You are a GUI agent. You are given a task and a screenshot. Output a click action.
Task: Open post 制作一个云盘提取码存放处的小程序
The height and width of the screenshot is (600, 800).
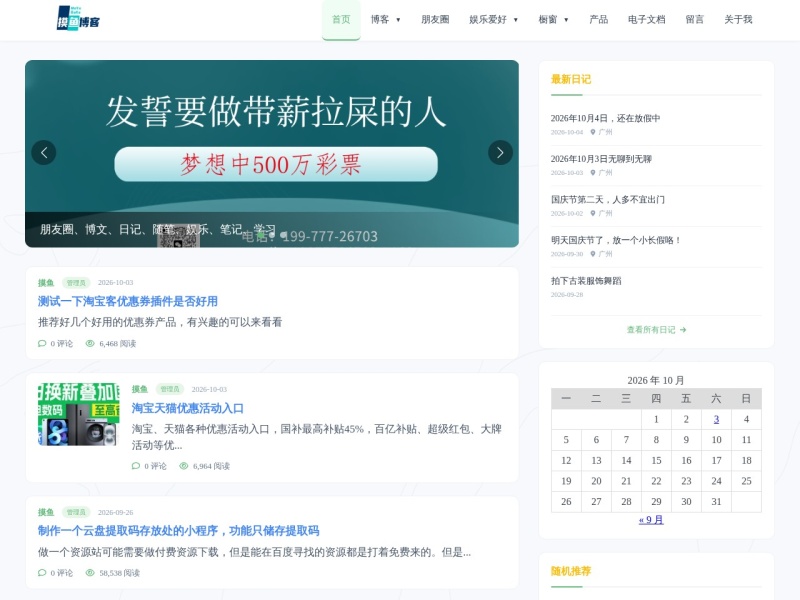pyautogui.click(x=179, y=531)
